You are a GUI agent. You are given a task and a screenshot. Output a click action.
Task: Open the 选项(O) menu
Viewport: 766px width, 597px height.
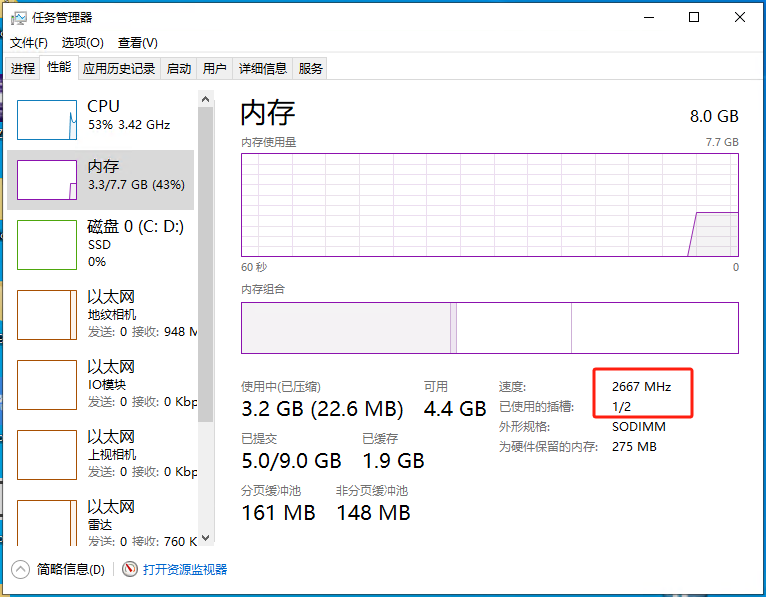click(82, 43)
